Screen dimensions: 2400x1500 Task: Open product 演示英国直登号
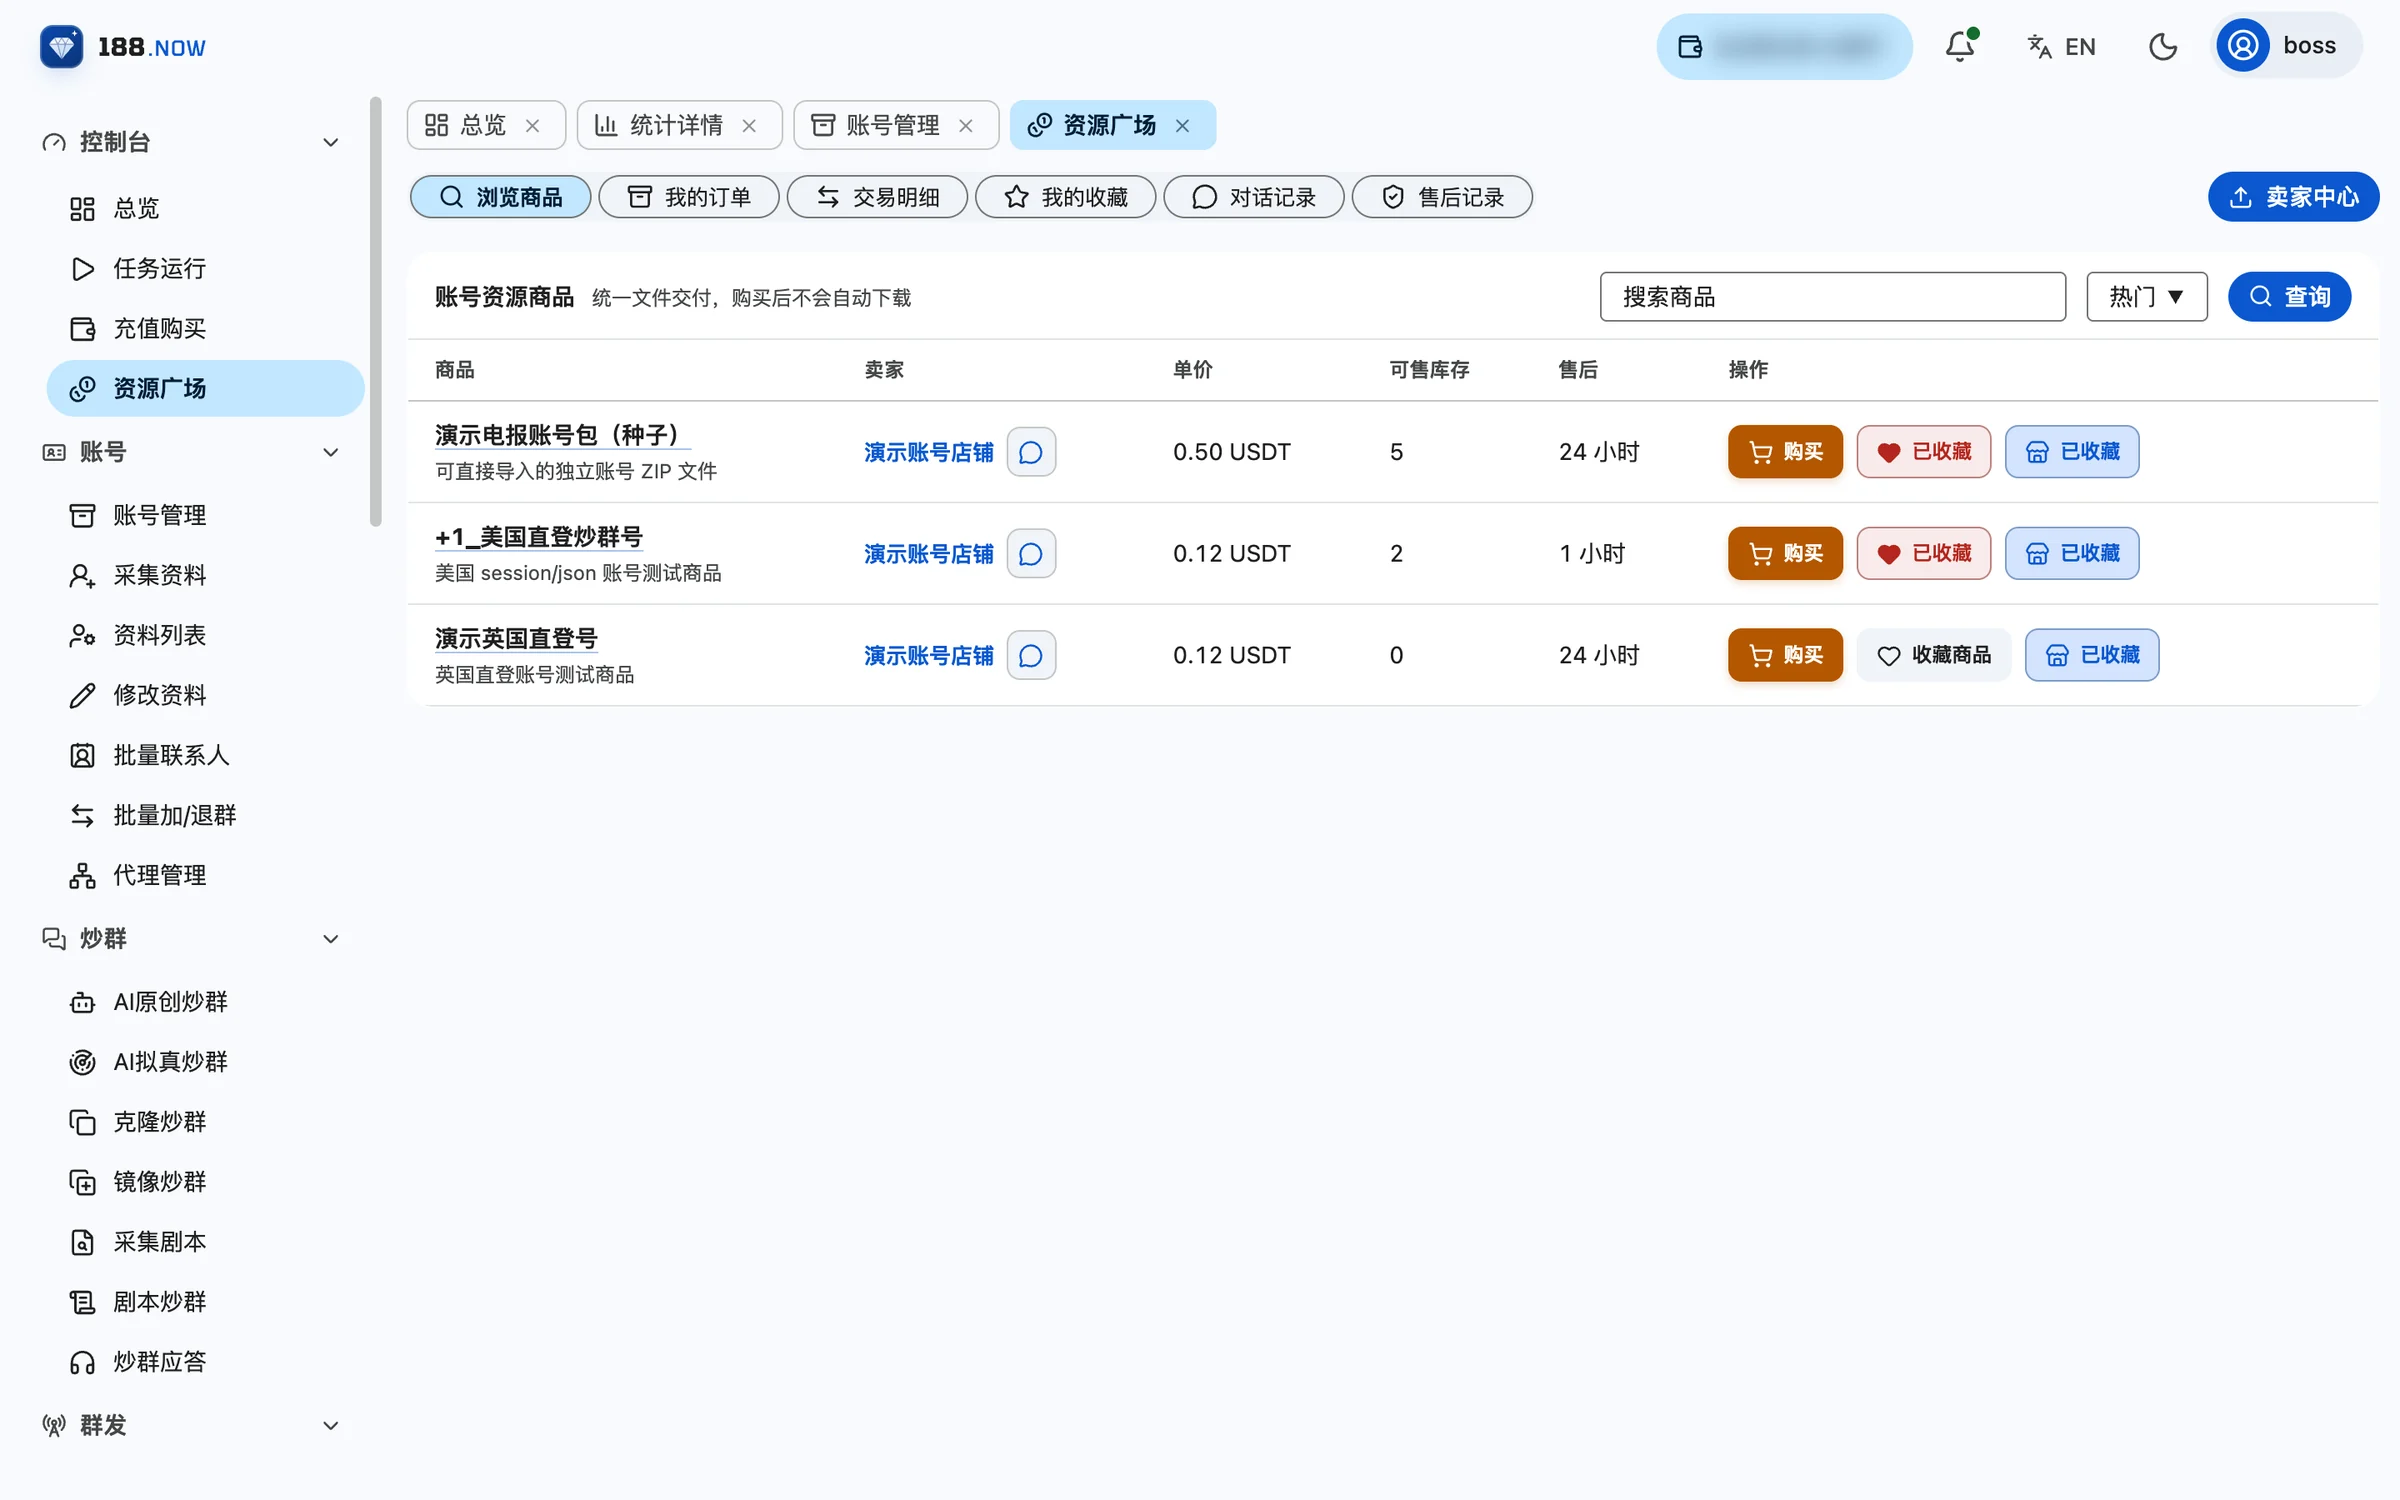point(516,639)
